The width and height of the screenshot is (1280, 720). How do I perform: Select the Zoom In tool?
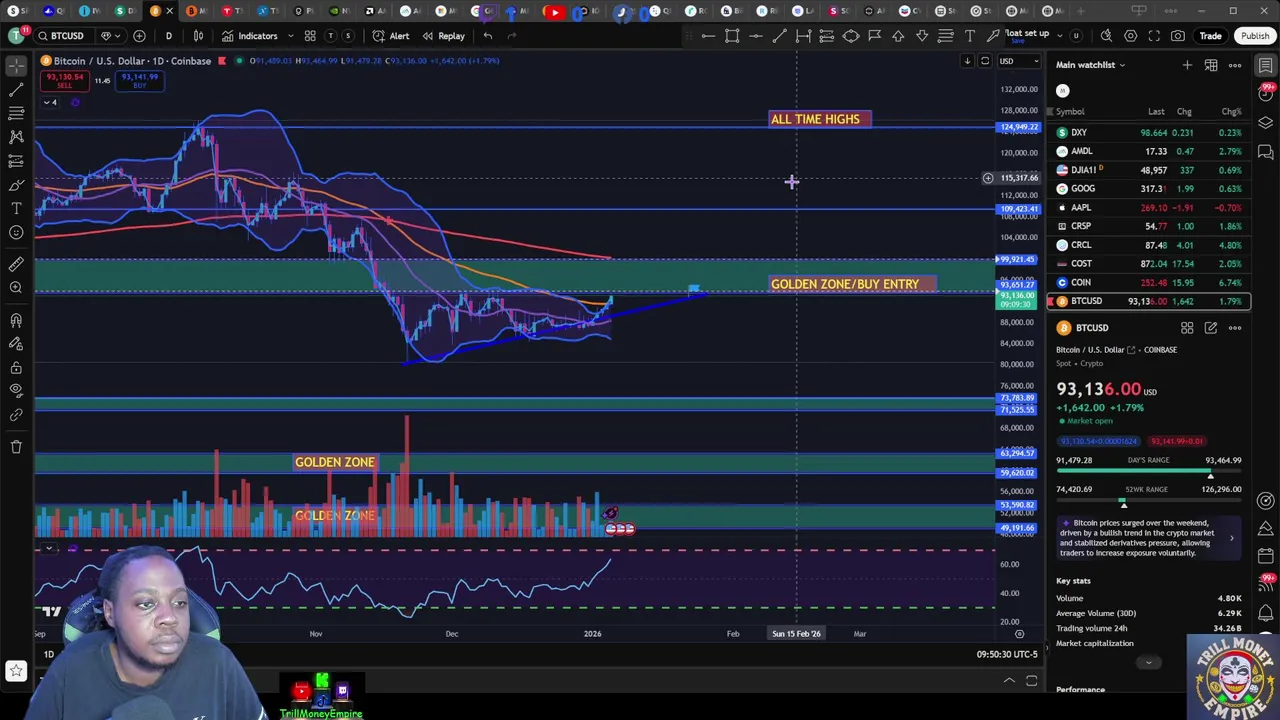tap(16, 288)
